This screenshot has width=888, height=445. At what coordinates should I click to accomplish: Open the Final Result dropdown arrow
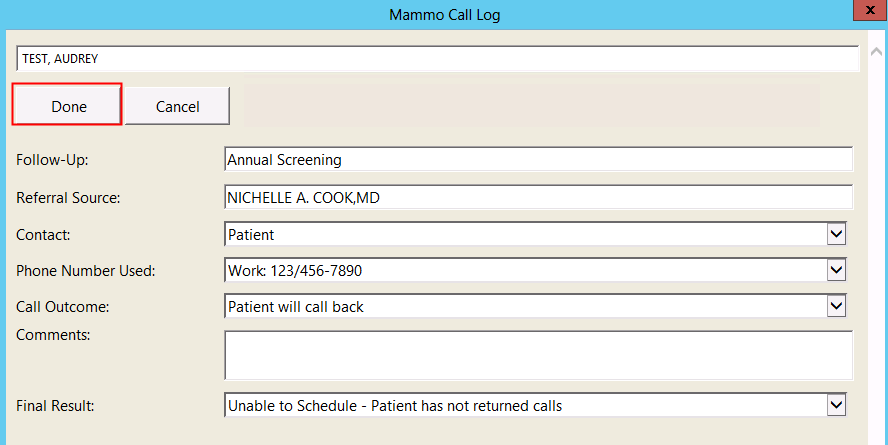(x=837, y=406)
